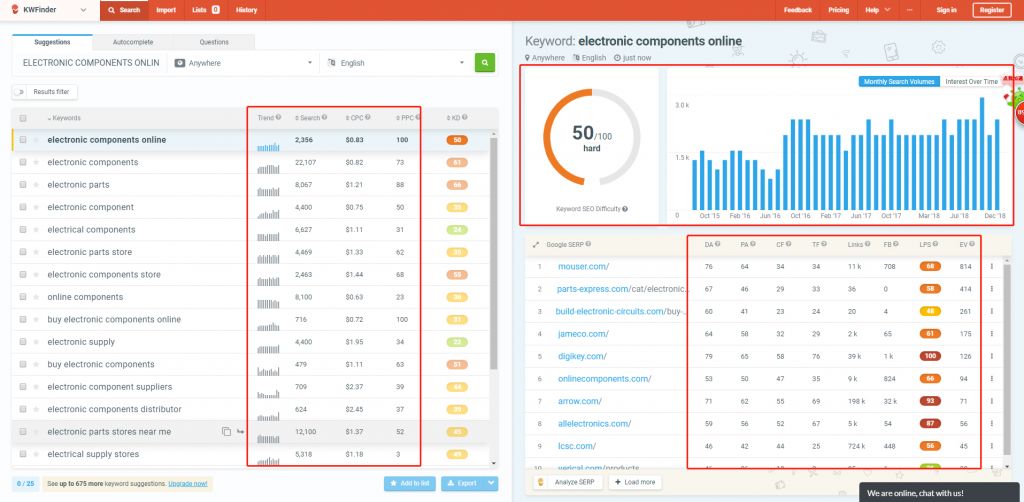Click the help icon next to Trend

coord(279,118)
